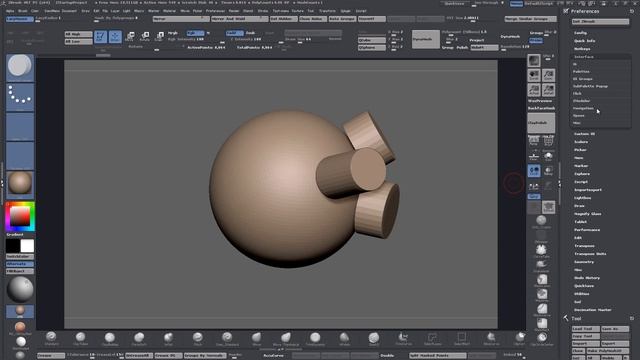Select the Draw mode icon
The height and width of the screenshot is (360, 640).
[x=115, y=37]
